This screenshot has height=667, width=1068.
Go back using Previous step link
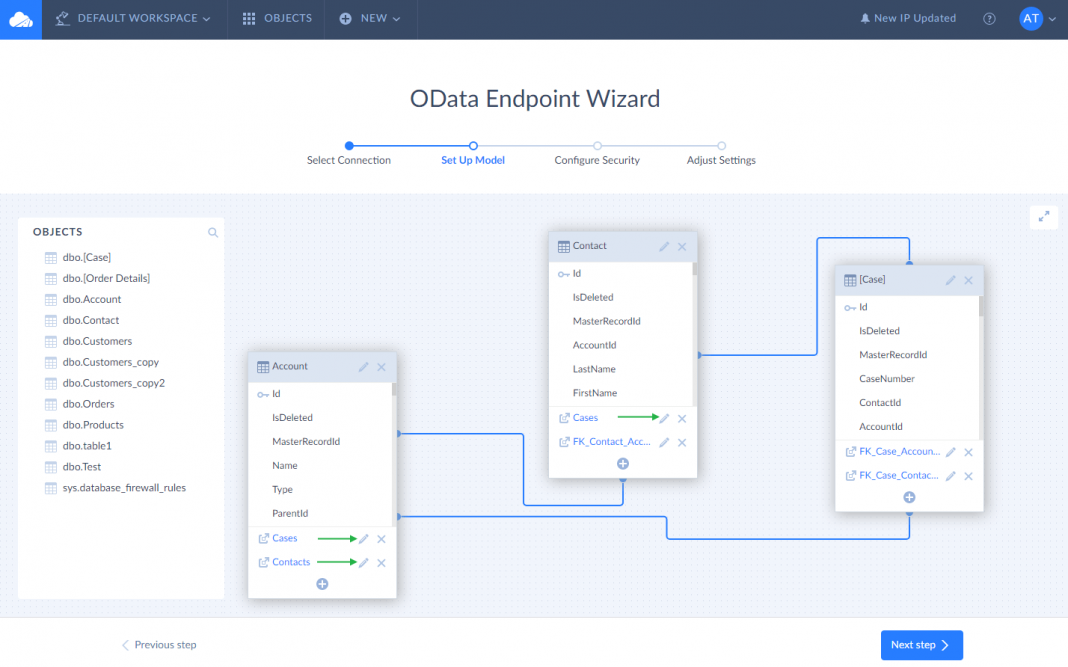click(158, 645)
